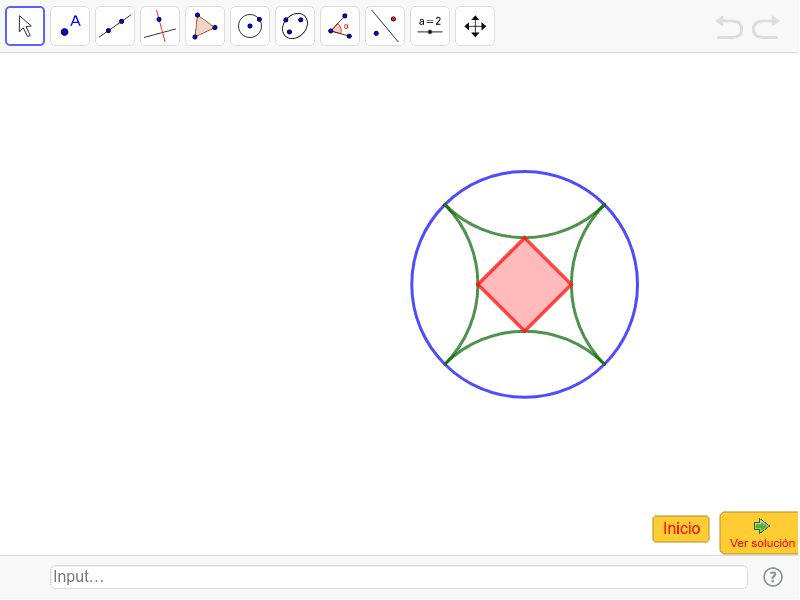Select the Move arrow tool
Screen dimensions: 800x600
click(x=25, y=26)
